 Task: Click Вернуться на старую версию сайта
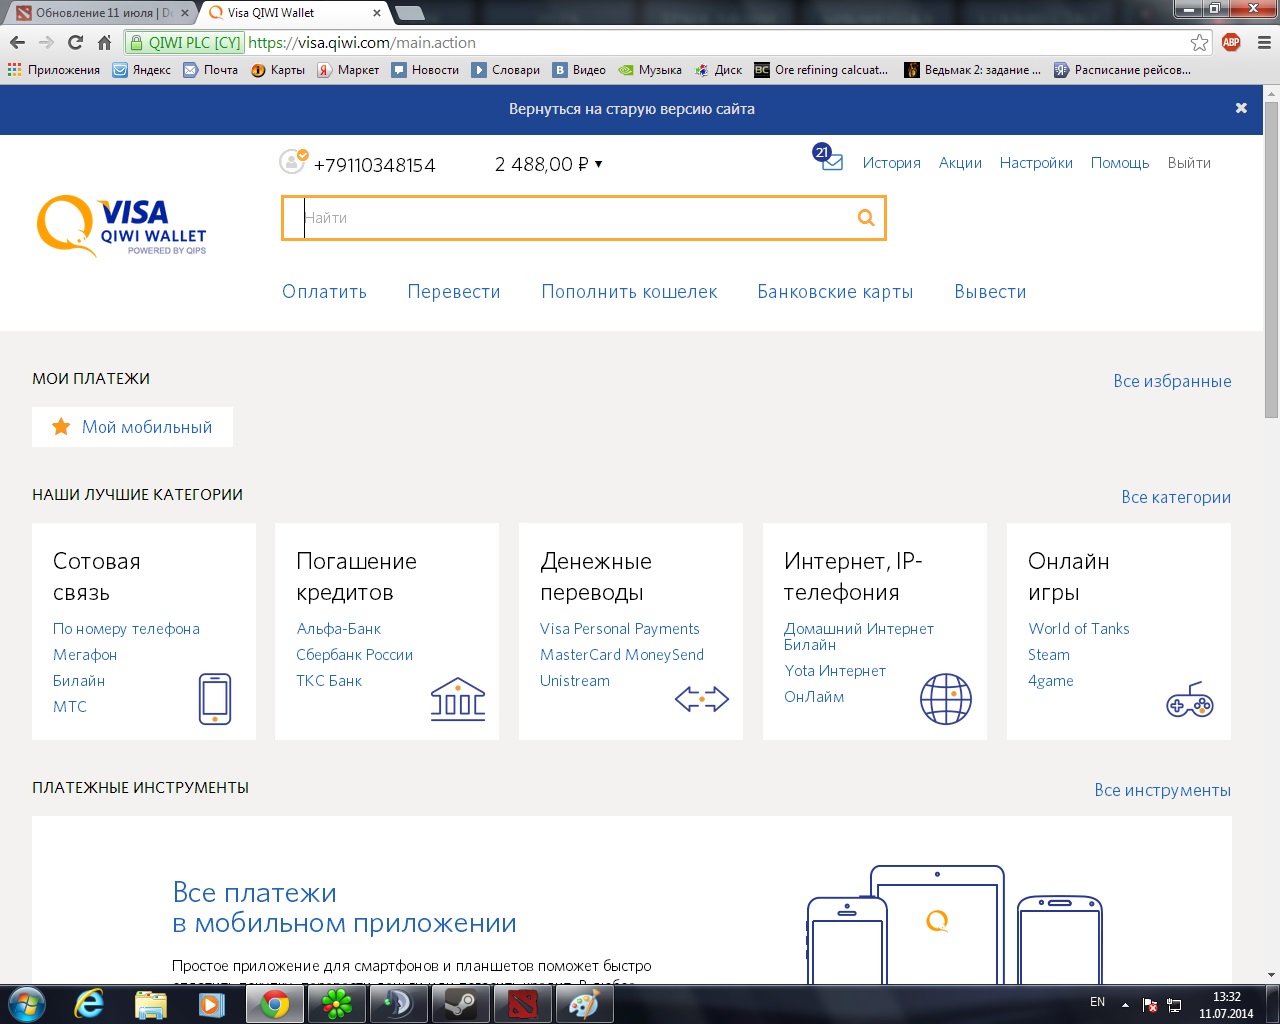[x=632, y=109]
